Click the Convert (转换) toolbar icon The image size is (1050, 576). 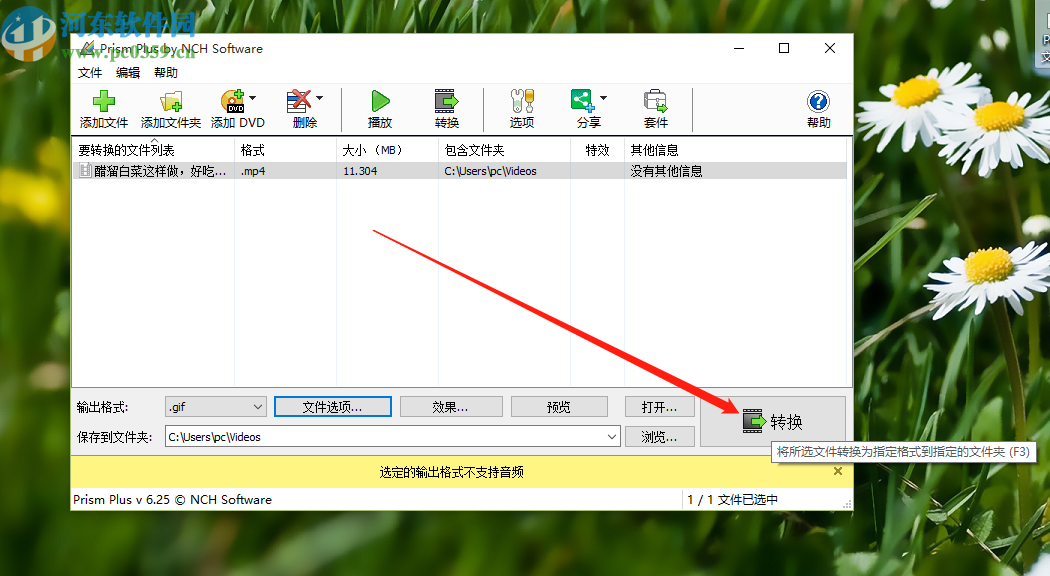pos(446,101)
